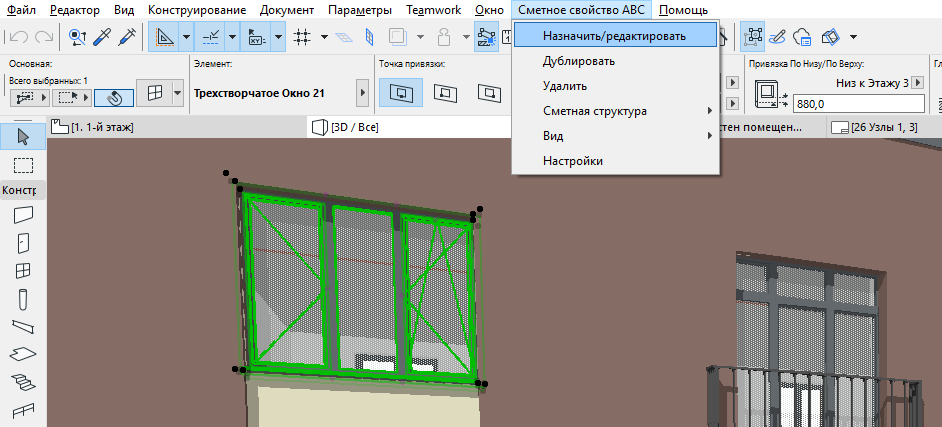Open the dropdown arrow after the 3D box icon
The width and height of the screenshot is (942, 427).
(854, 37)
